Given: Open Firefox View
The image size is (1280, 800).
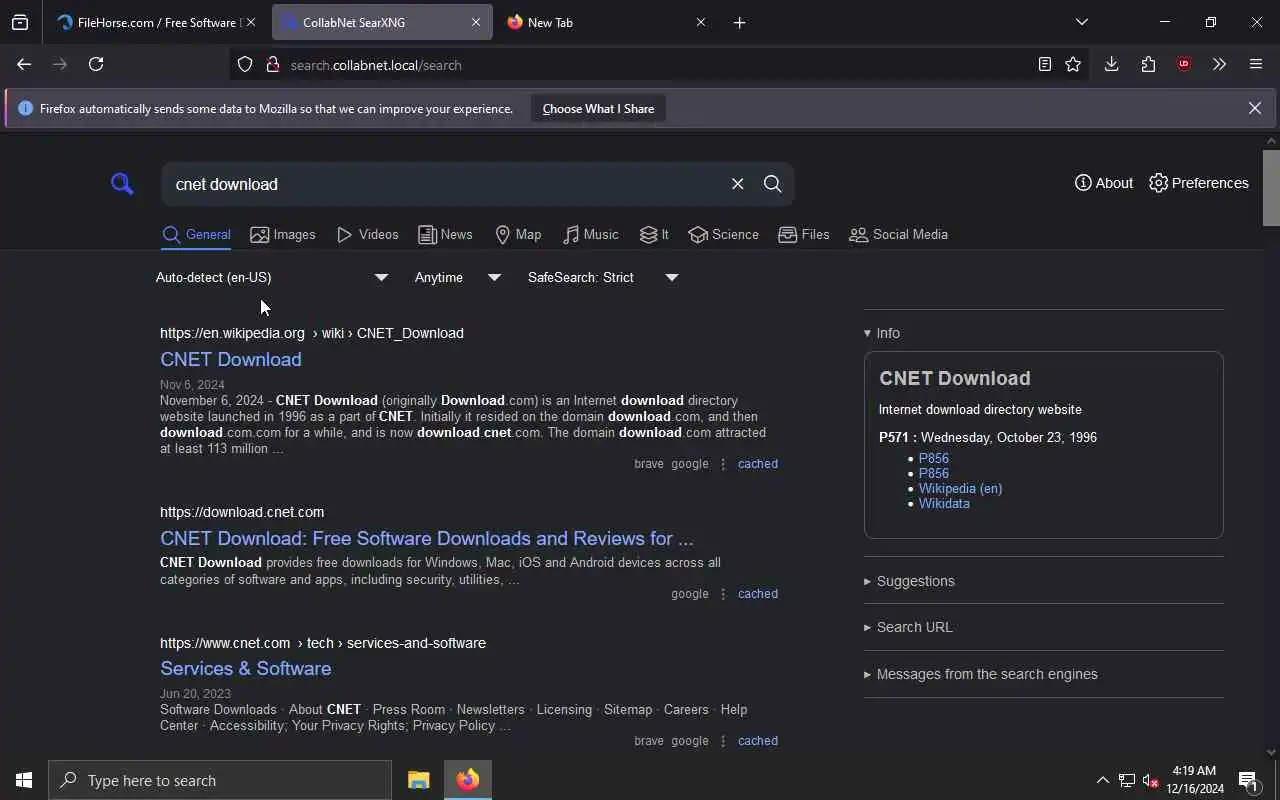Looking at the screenshot, I should coord(20,22).
